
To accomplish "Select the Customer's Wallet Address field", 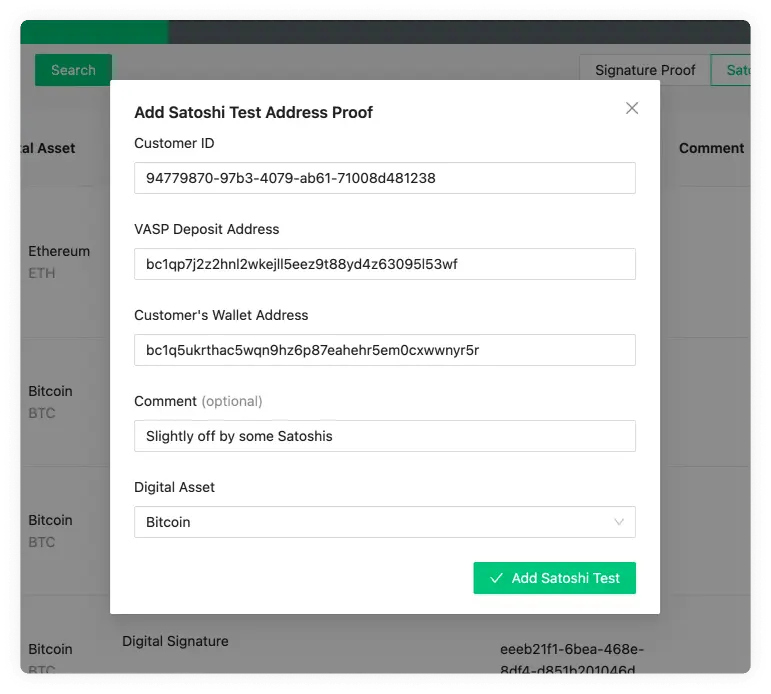I will (x=385, y=350).
